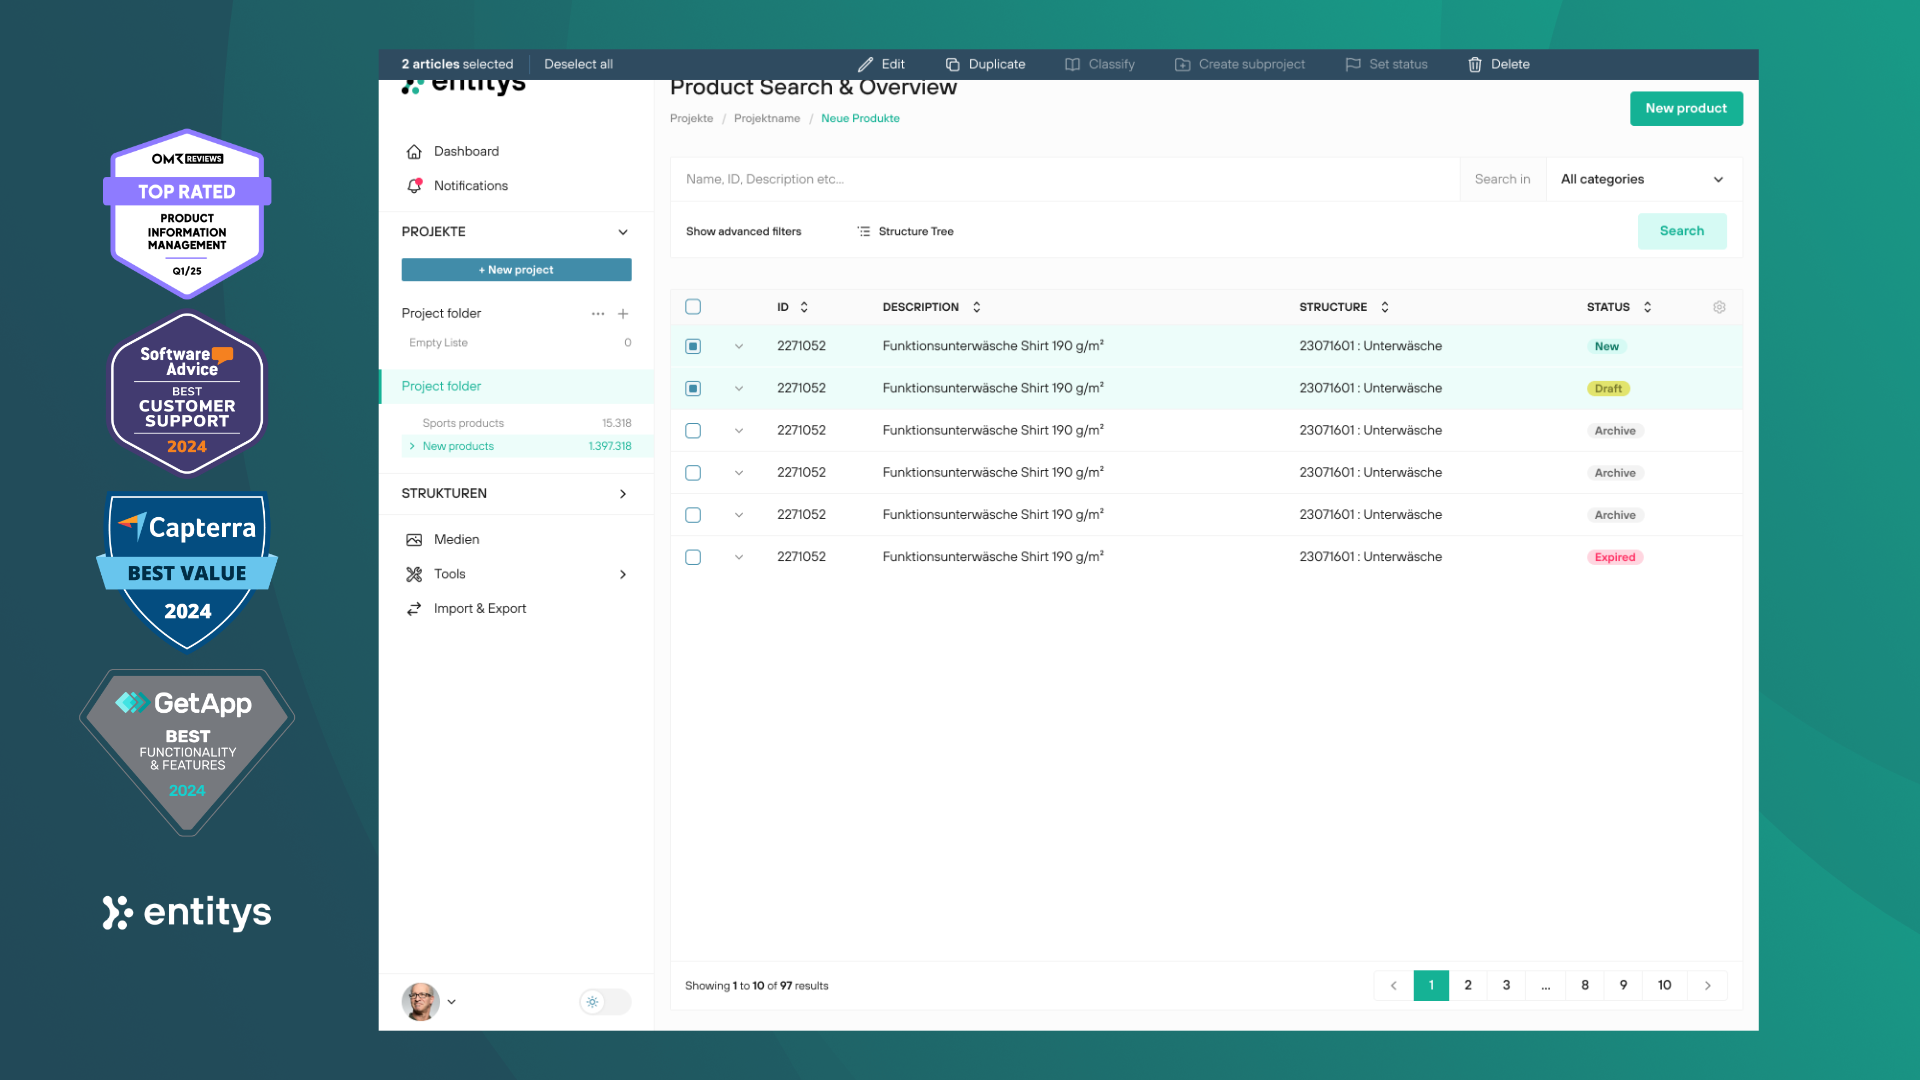This screenshot has height=1080, width=1920.
Task: Click the plus icon beside Project folder
Action: (623, 313)
